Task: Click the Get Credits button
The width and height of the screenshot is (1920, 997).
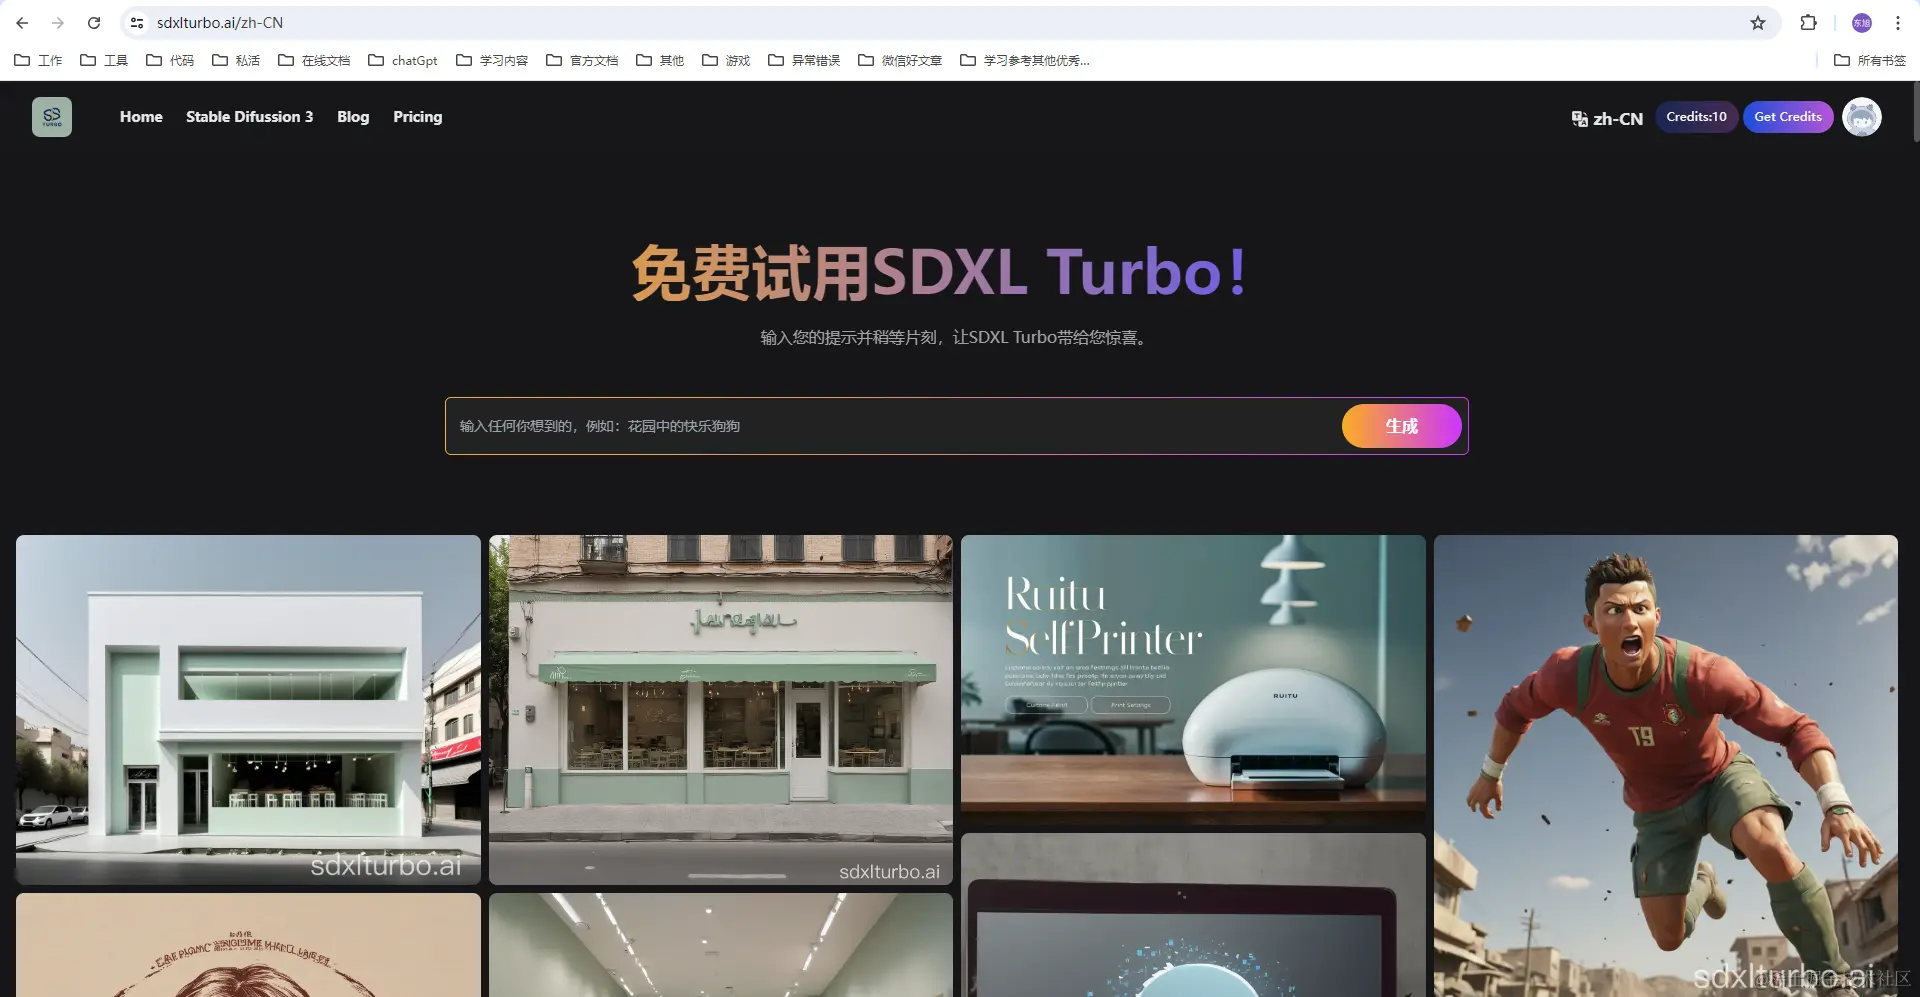Action: point(1788,117)
